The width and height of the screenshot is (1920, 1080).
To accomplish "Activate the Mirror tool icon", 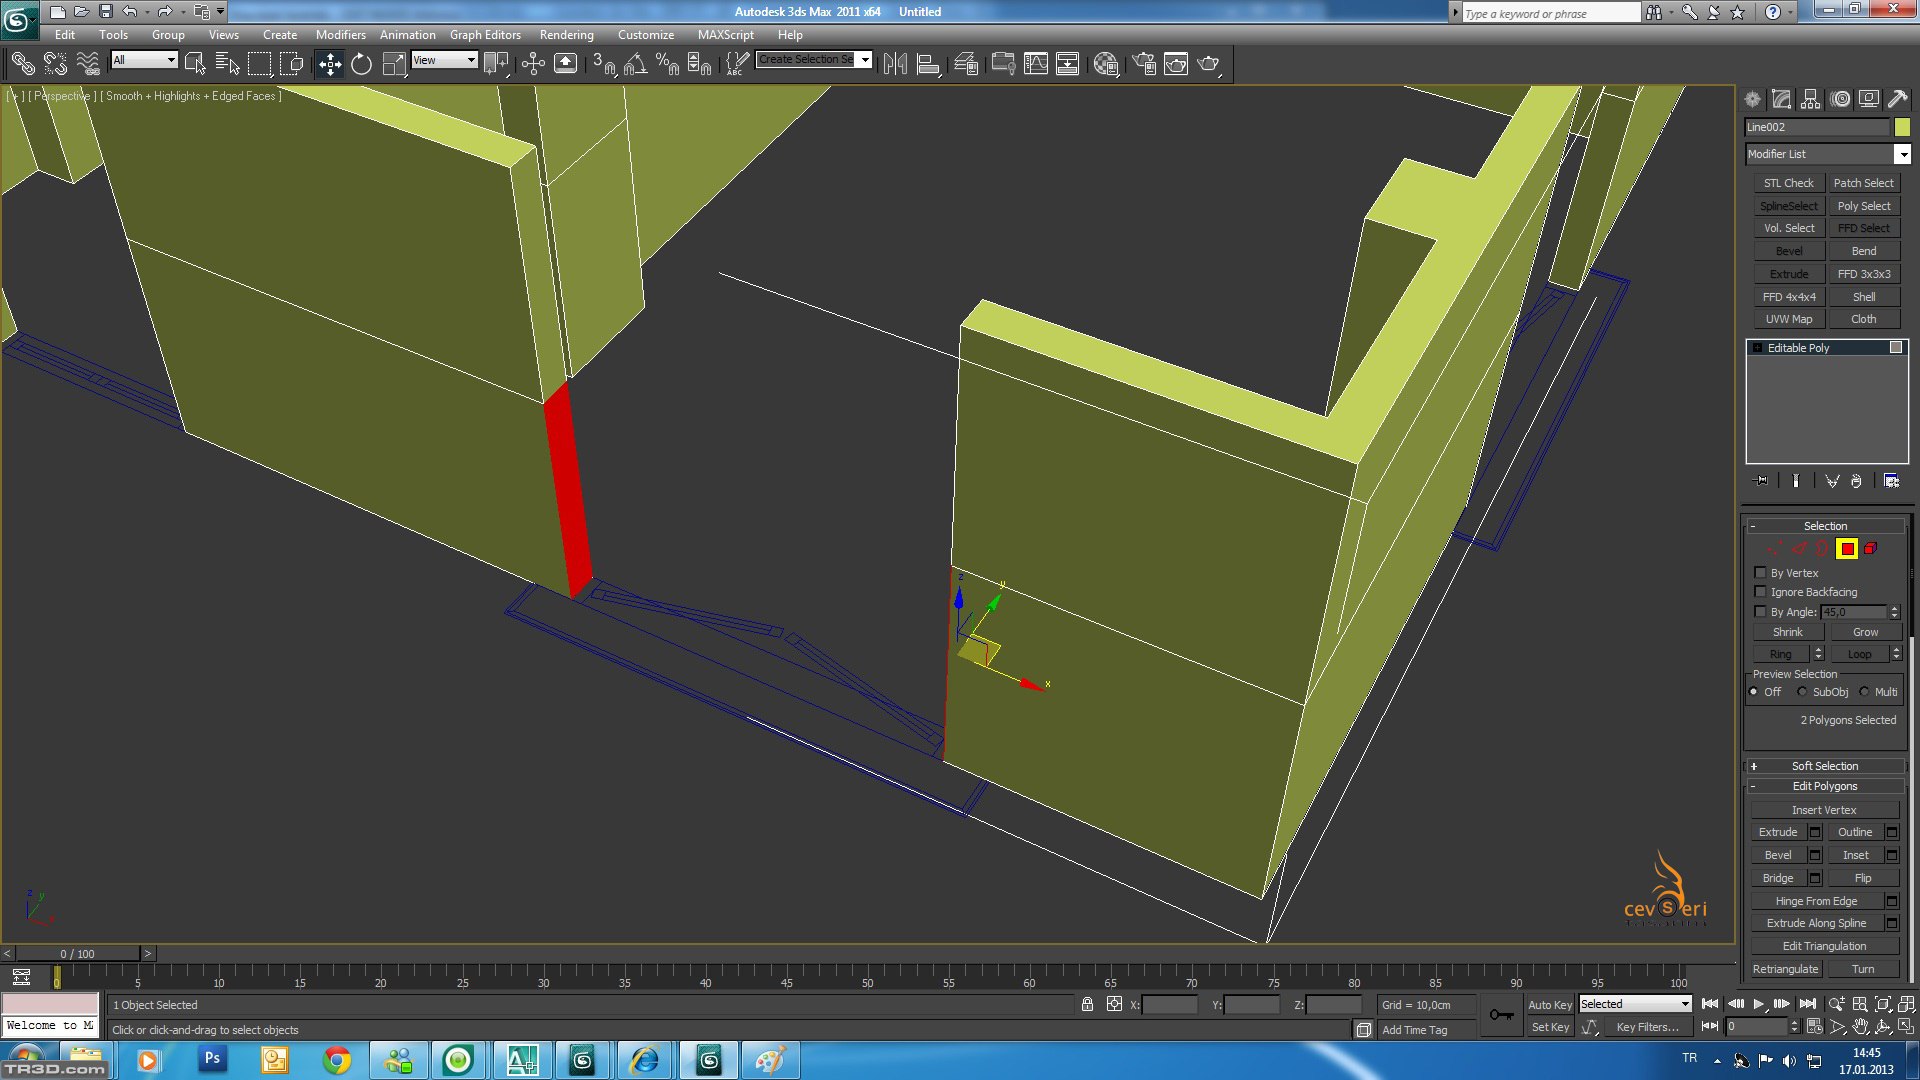I will (895, 65).
